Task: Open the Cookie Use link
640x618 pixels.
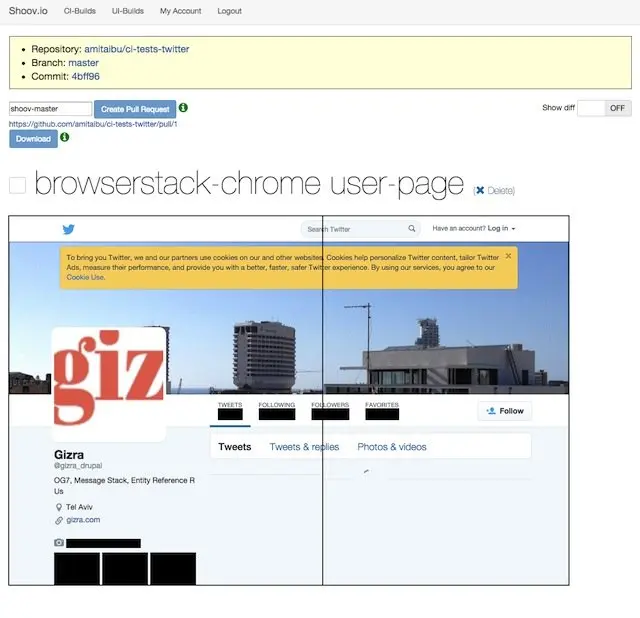Action: tap(85, 277)
